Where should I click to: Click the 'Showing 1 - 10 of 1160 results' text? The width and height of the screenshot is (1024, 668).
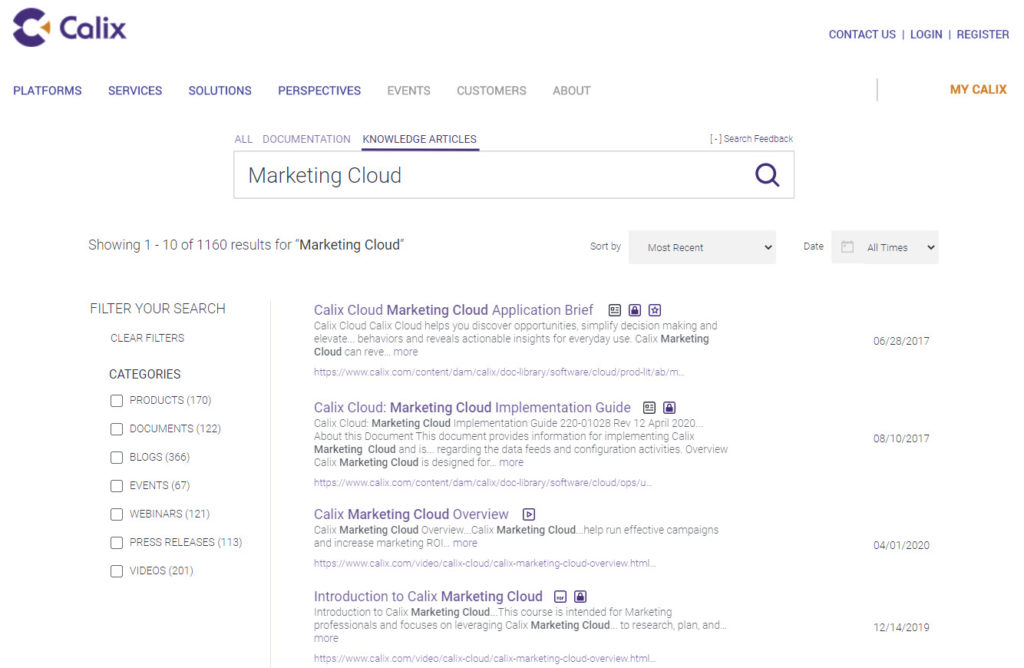(246, 245)
